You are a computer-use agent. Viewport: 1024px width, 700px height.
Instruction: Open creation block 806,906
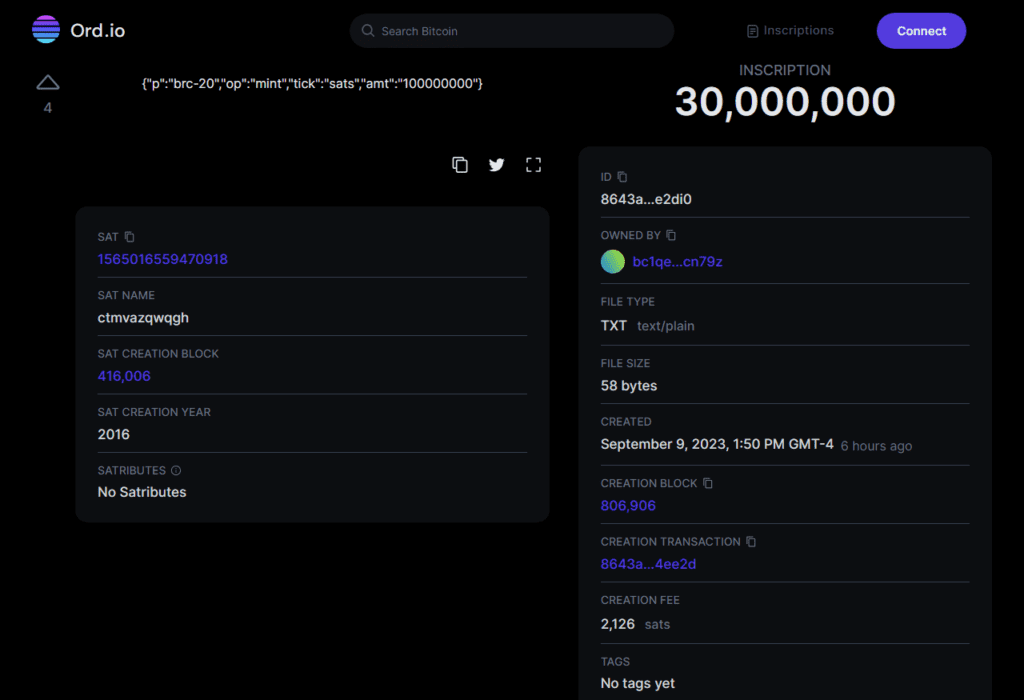coord(628,505)
